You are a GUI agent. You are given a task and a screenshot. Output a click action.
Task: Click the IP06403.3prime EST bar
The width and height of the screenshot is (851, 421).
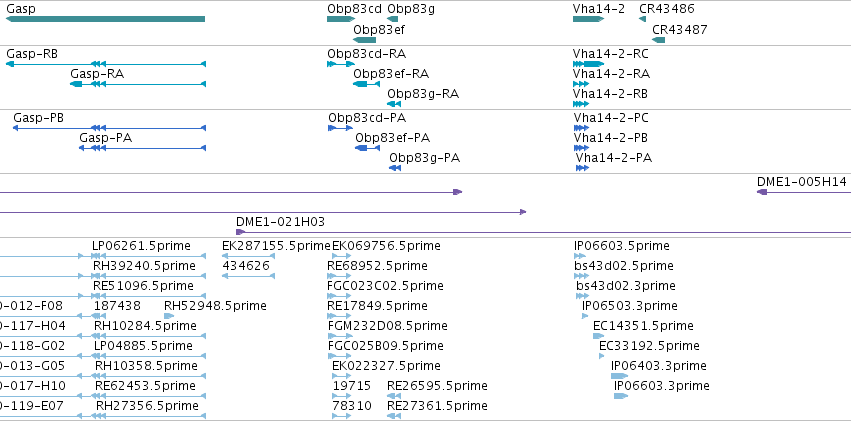click(619, 375)
